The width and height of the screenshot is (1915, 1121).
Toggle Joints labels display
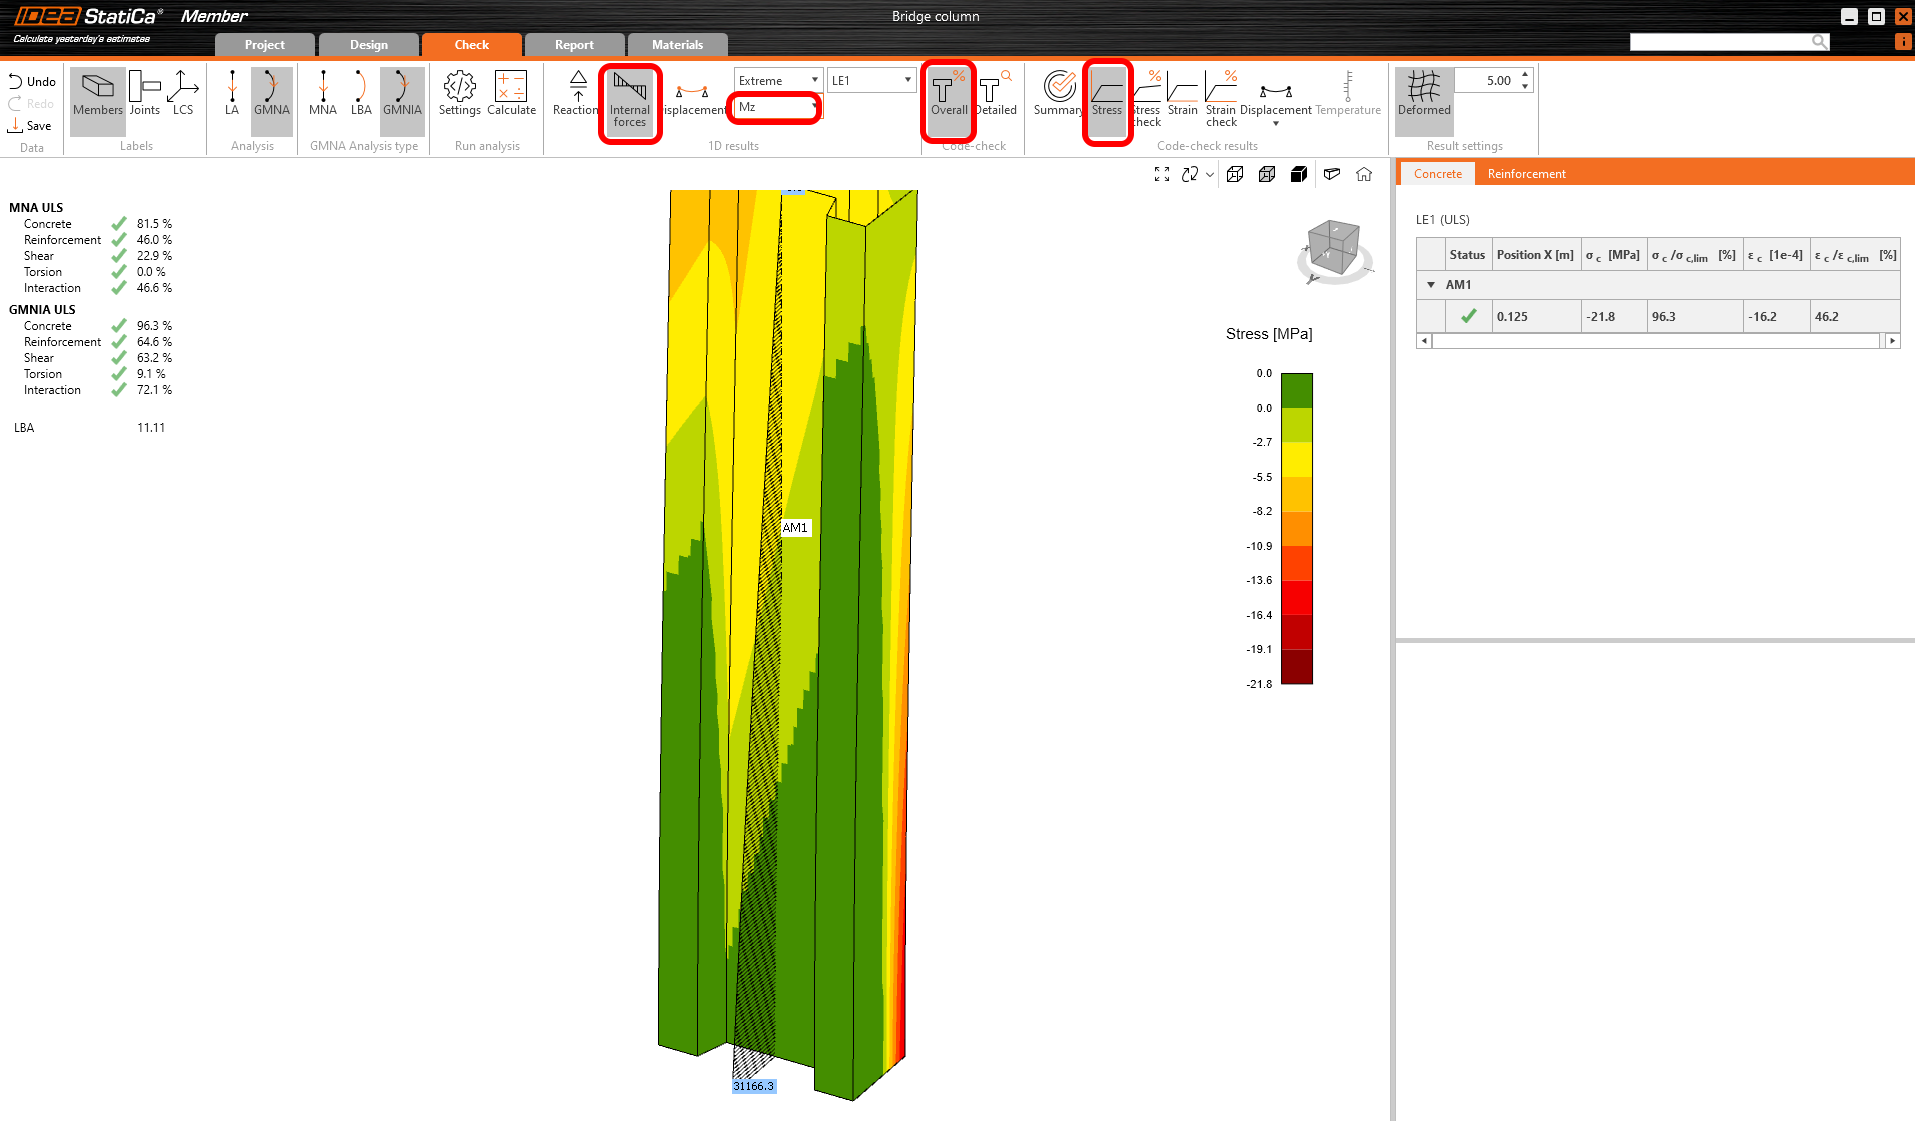pos(145,95)
